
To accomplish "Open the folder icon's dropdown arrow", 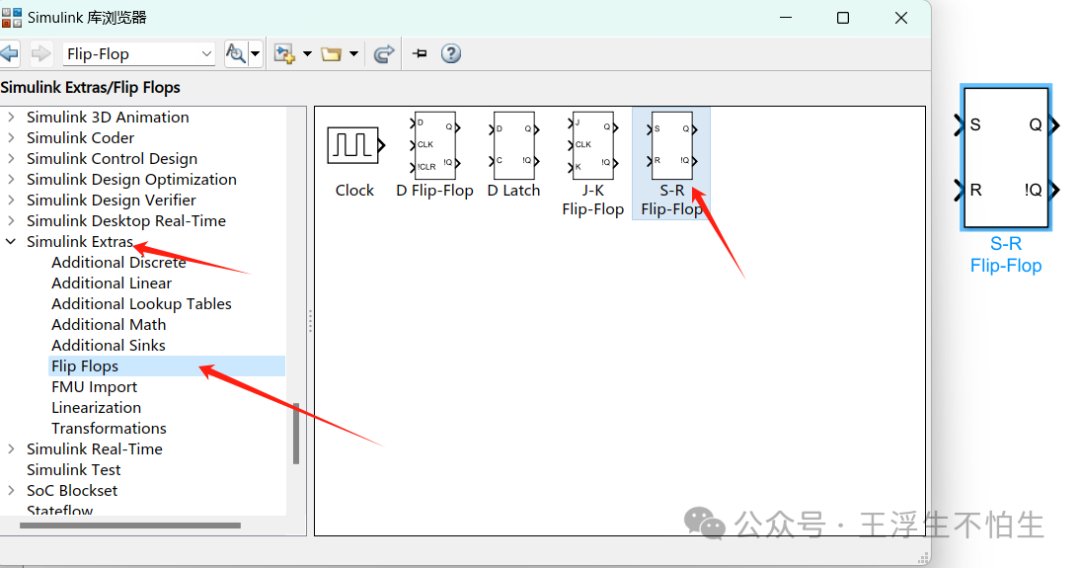I will click(353, 54).
